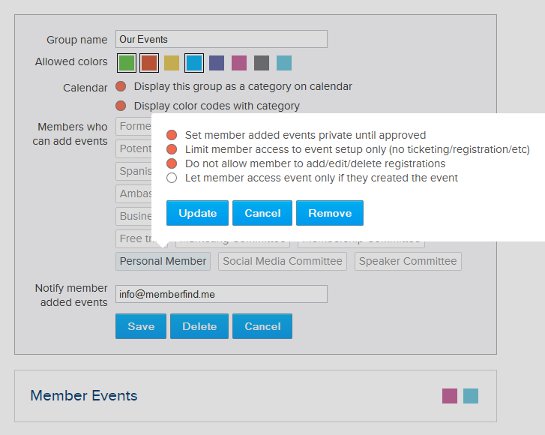The image size is (545, 435).
Task: Select the Personal Member tag
Action: click(x=163, y=261)
